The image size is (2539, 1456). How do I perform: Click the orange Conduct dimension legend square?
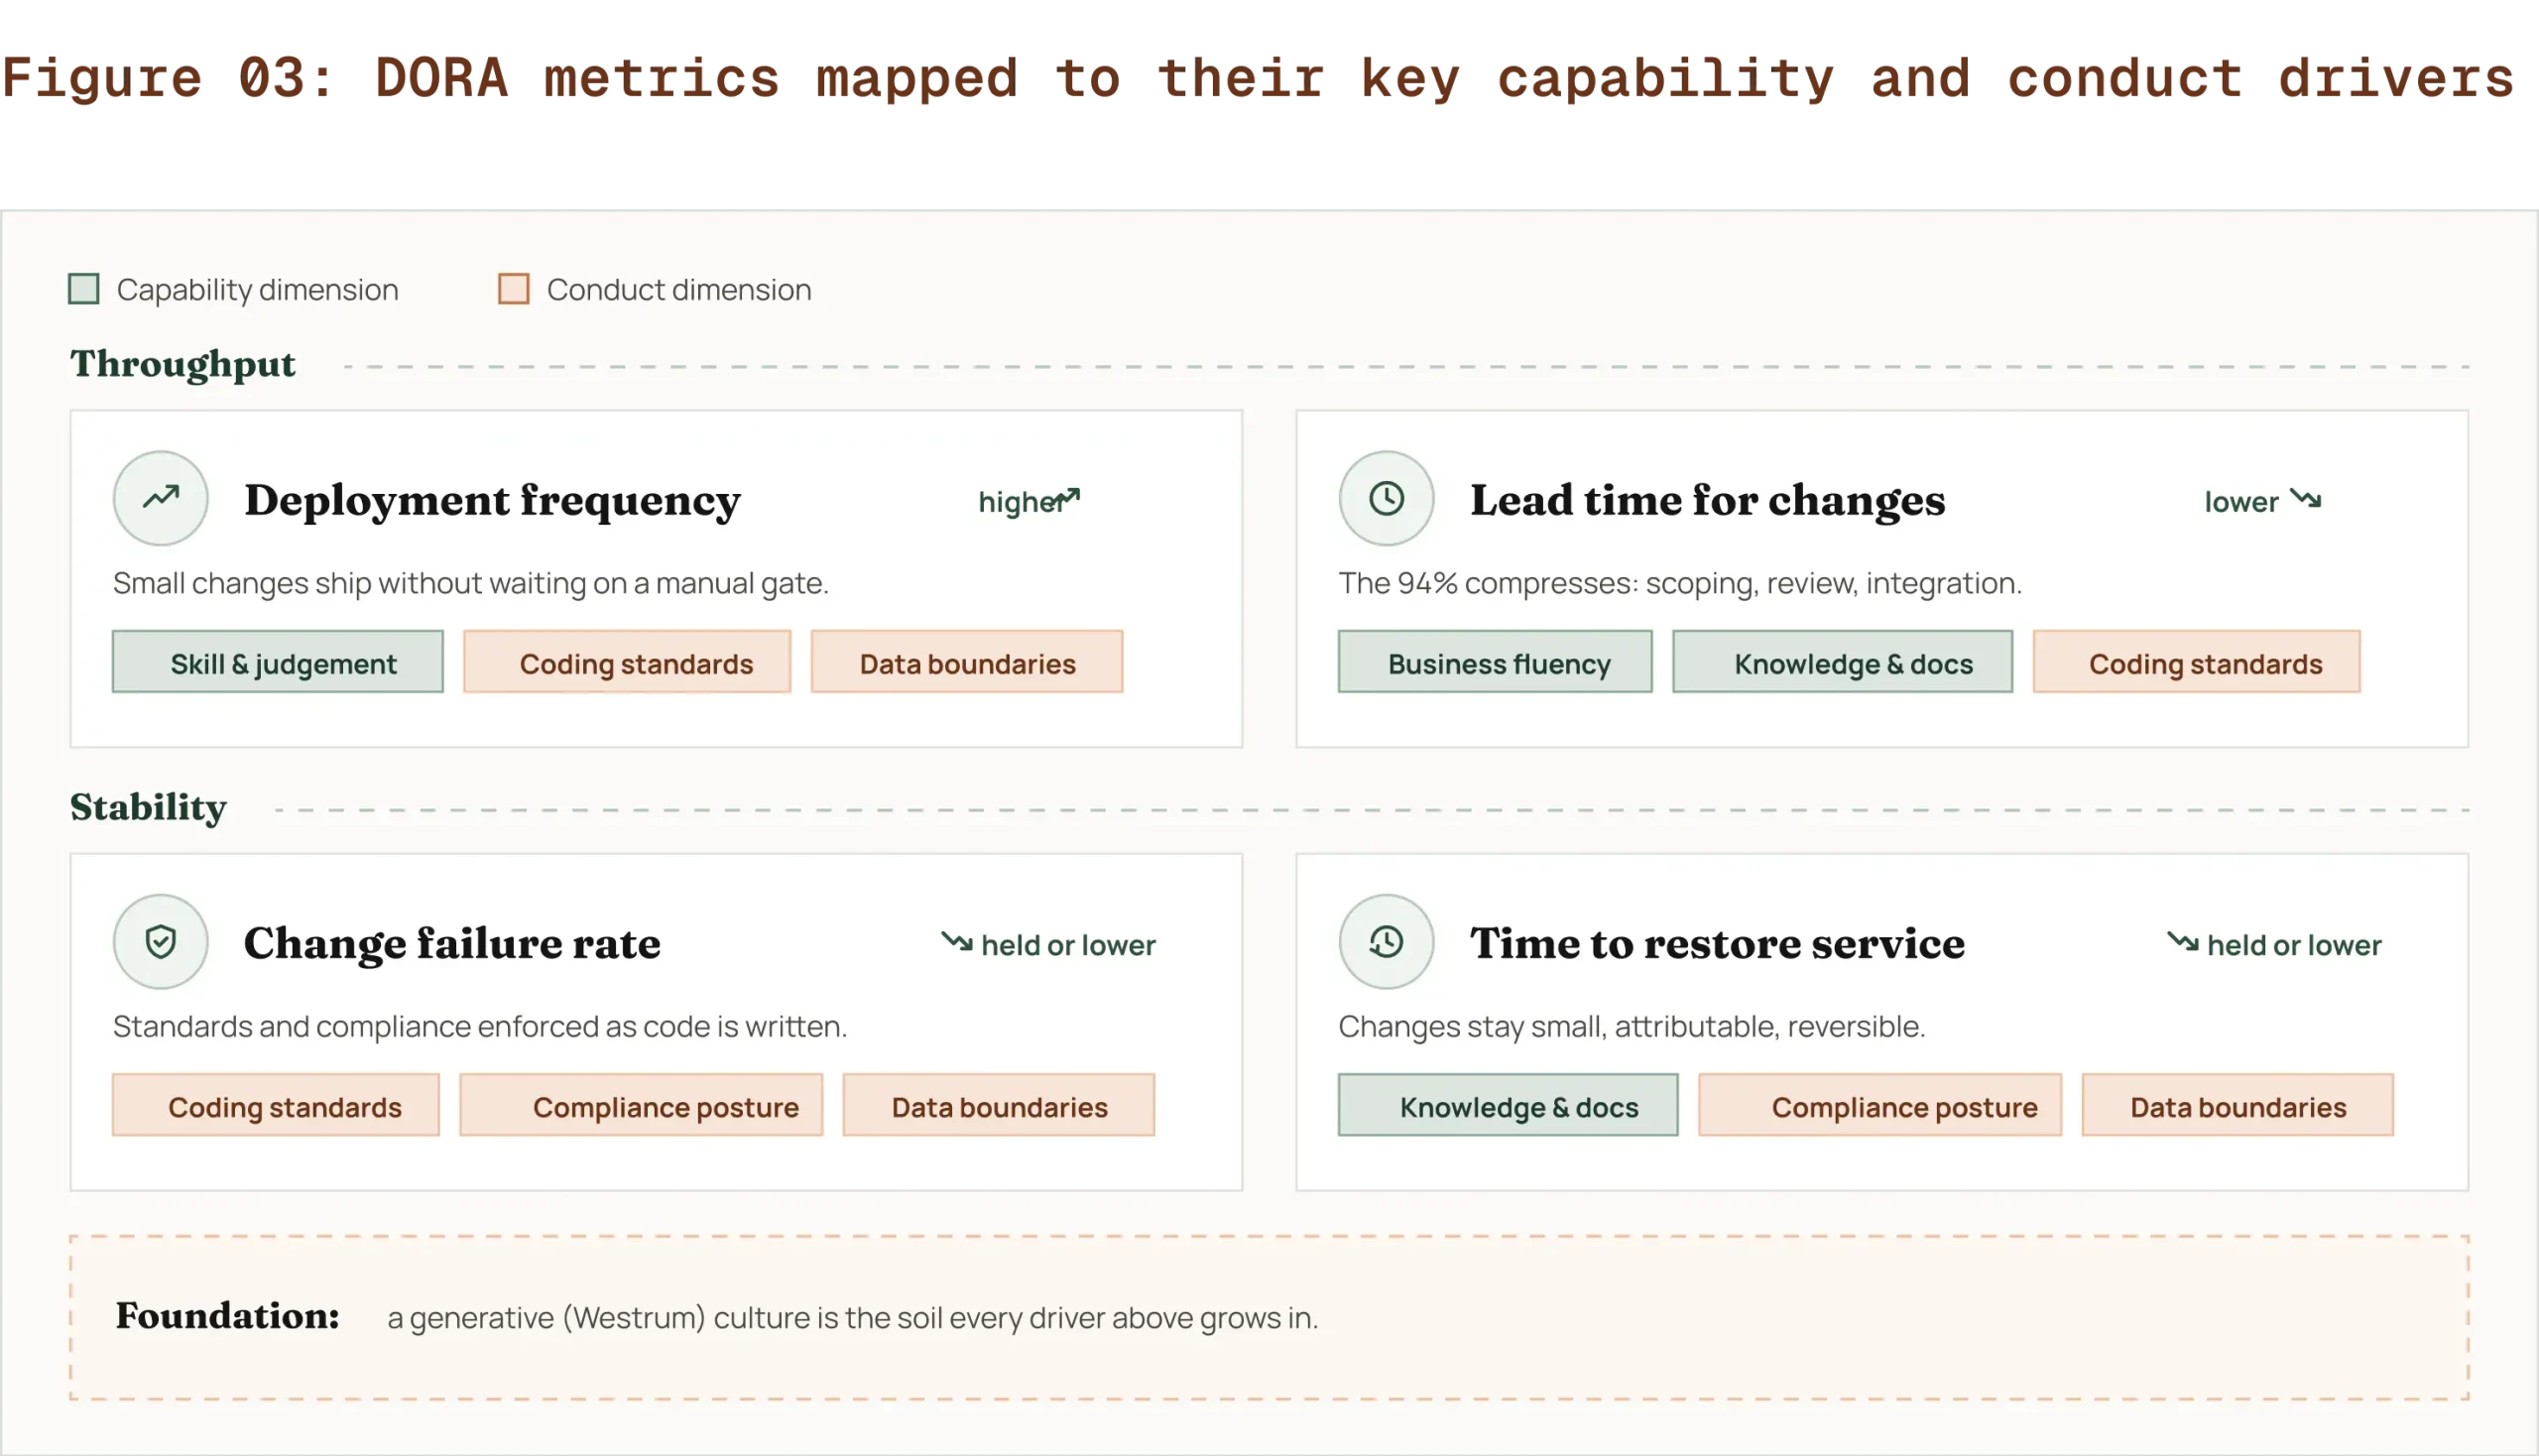pyautogui.click(x=514, y=289)
